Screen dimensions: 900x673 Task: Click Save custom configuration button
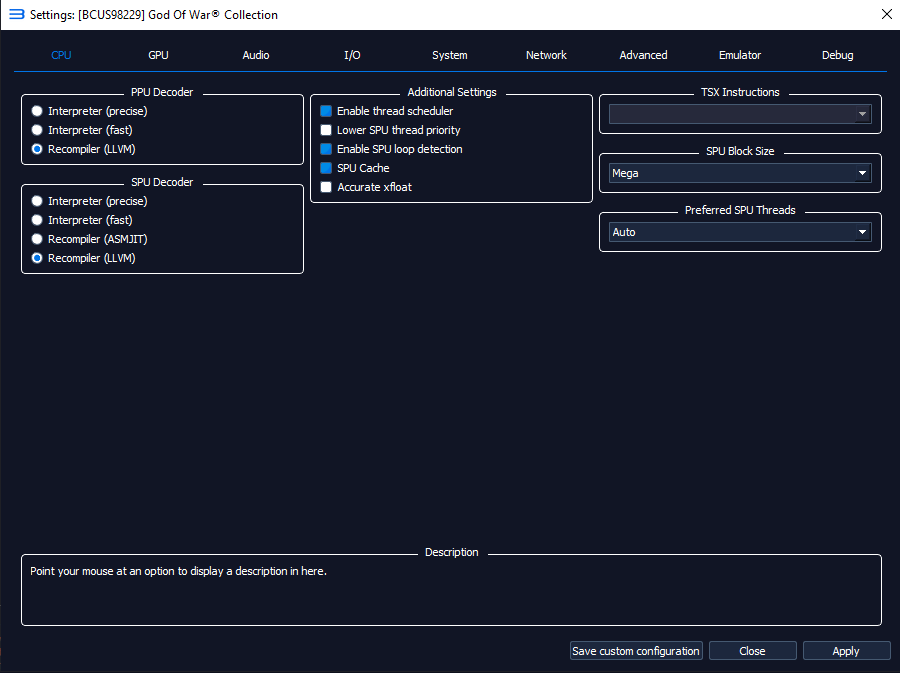point(636,651)
